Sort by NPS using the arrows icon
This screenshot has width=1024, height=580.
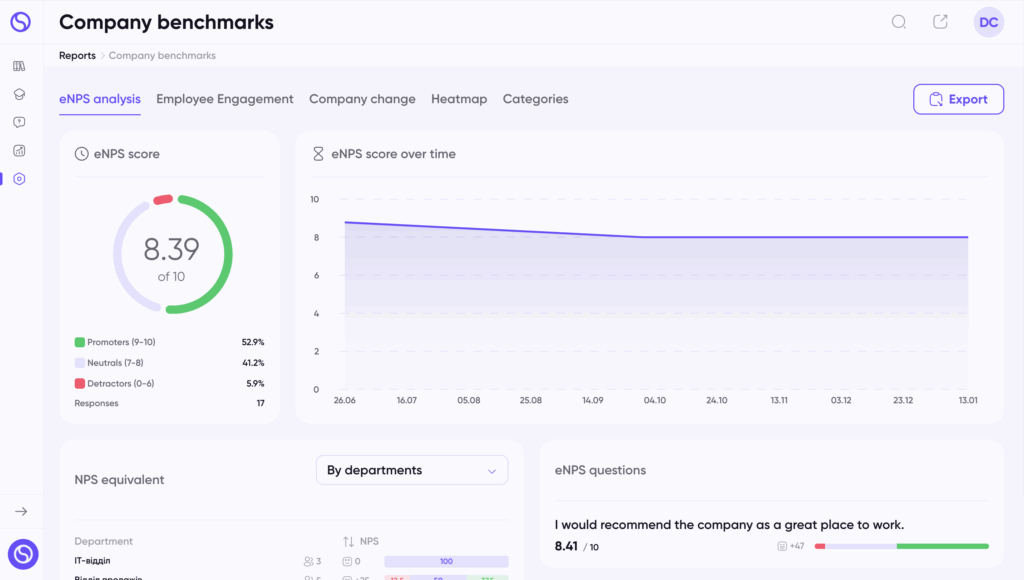[x=348, y=541]
